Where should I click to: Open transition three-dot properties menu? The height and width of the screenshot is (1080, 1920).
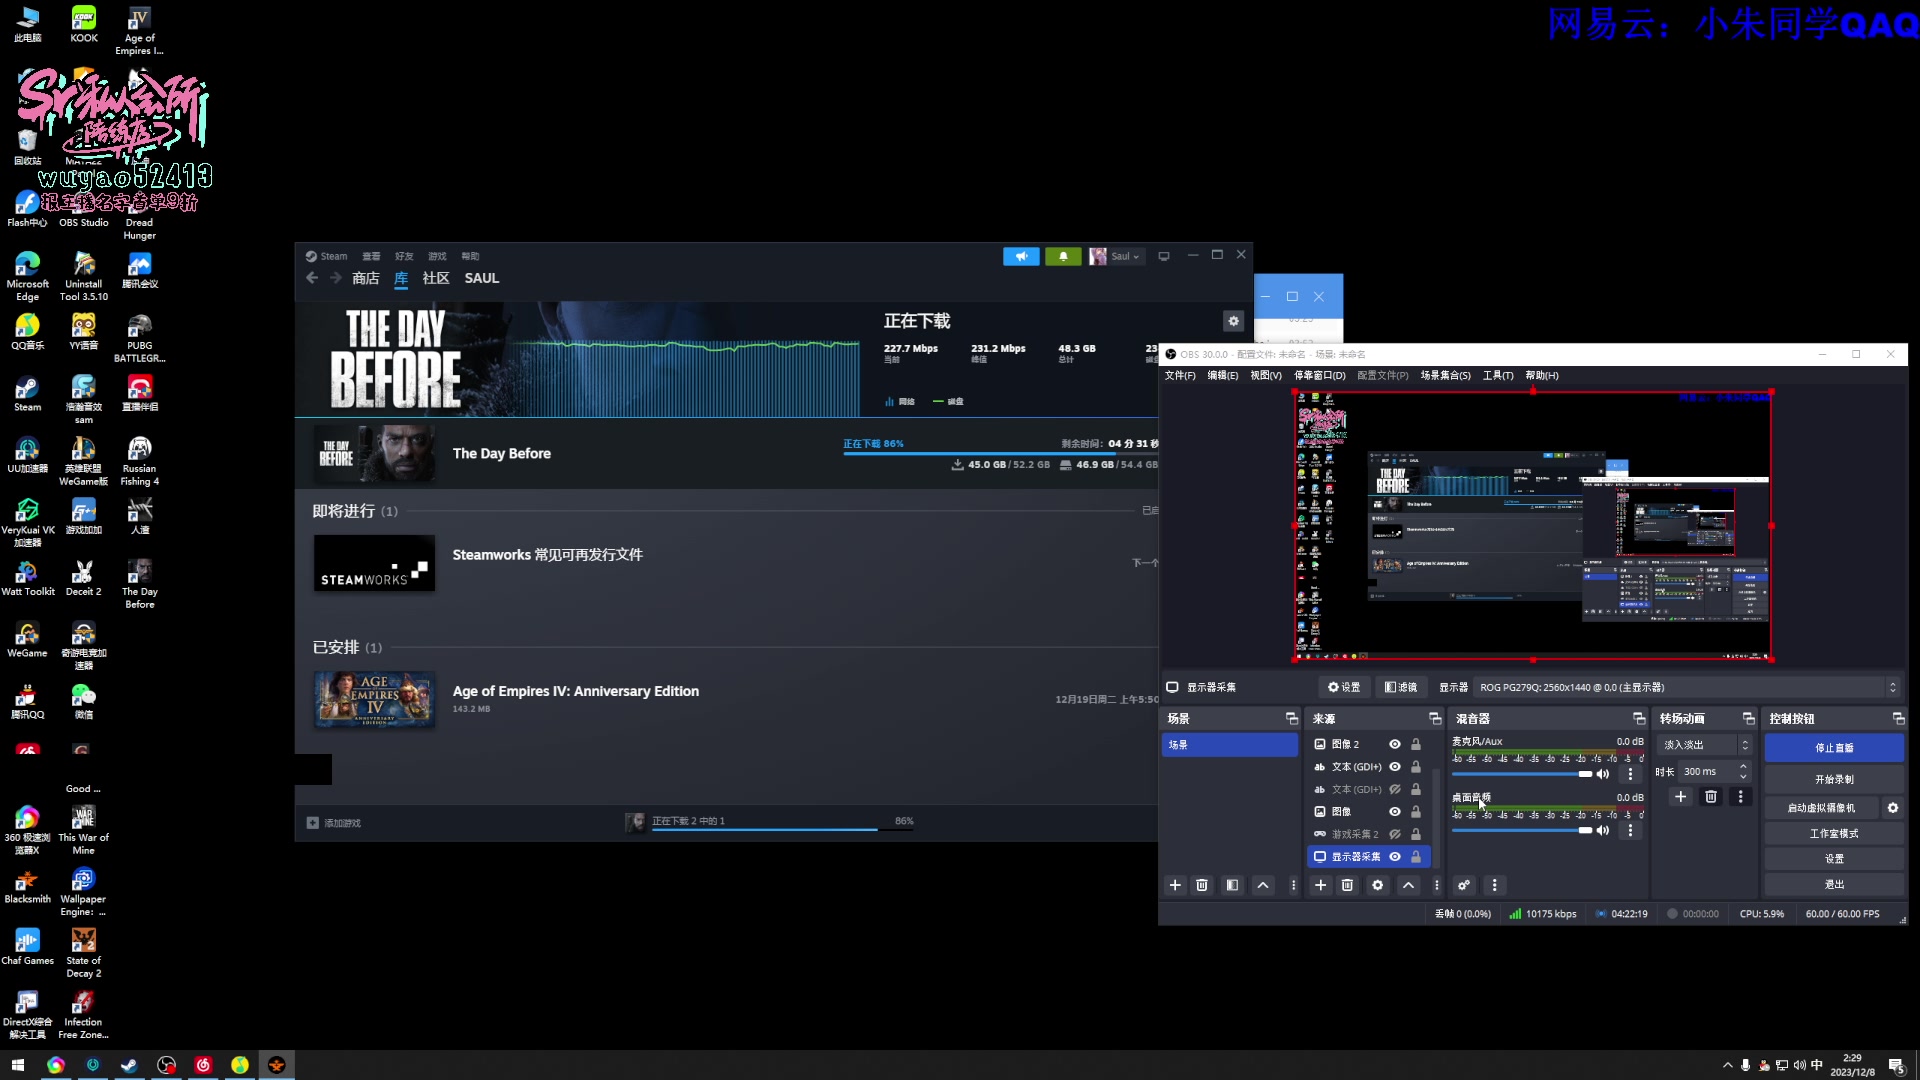pyautogui.click(x=1740, y=797)
